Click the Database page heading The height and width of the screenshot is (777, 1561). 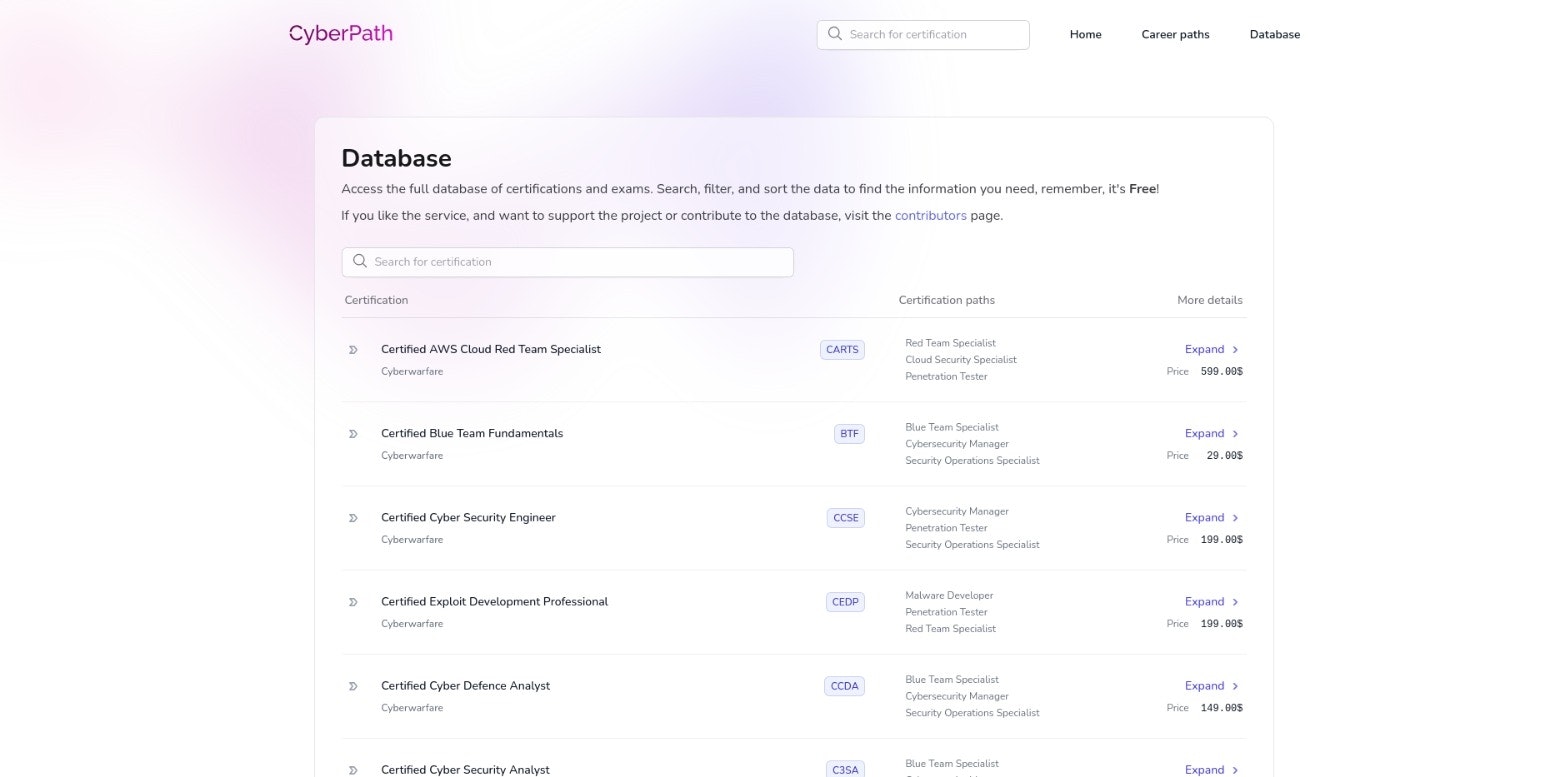(396, 158)
